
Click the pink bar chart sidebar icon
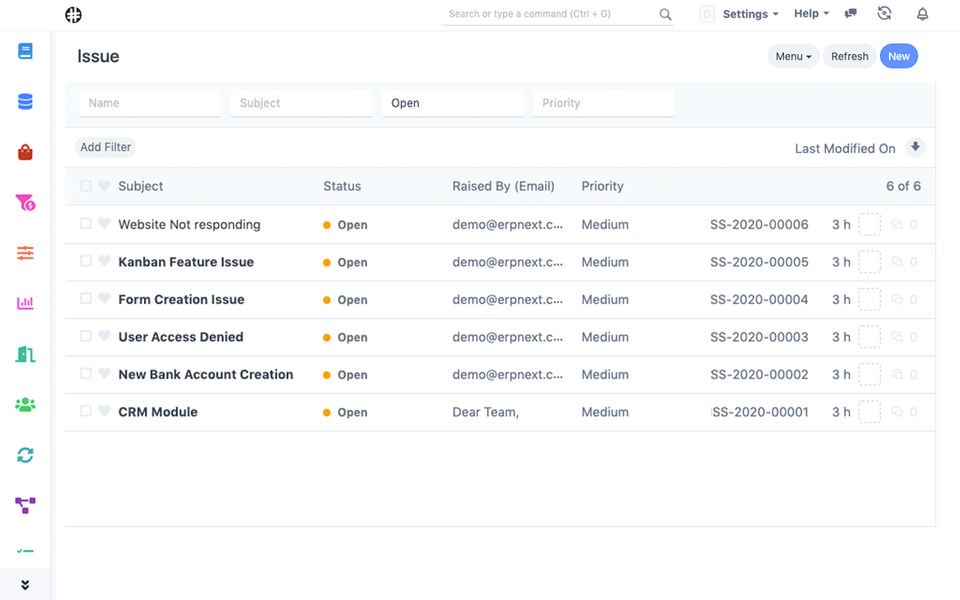pos(25,303)
